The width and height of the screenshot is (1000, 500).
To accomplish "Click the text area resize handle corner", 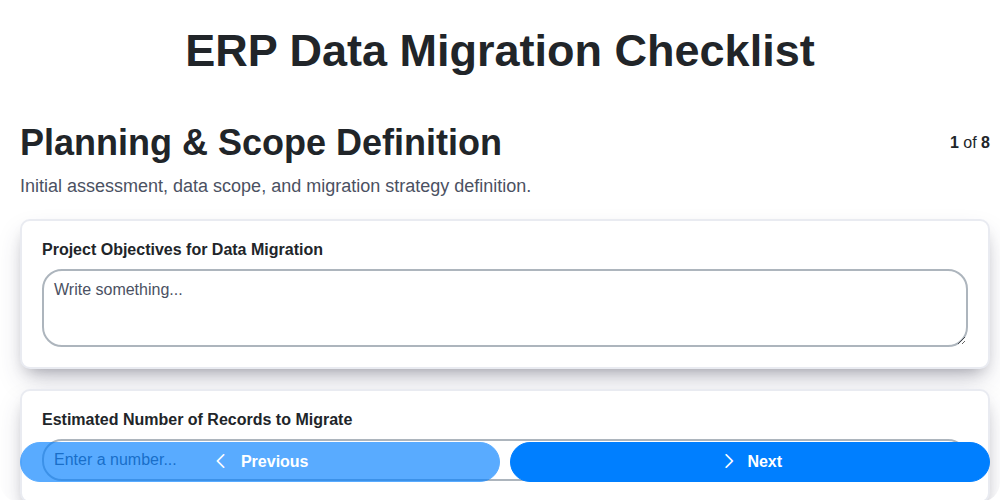I will [x=961, y=340].
